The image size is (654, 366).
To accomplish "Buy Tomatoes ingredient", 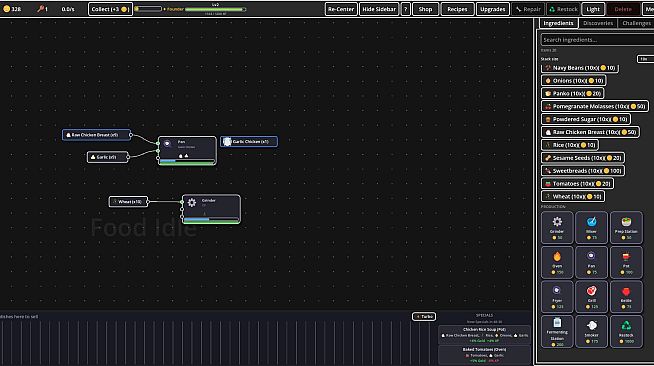I will click(x=578, y=184).
